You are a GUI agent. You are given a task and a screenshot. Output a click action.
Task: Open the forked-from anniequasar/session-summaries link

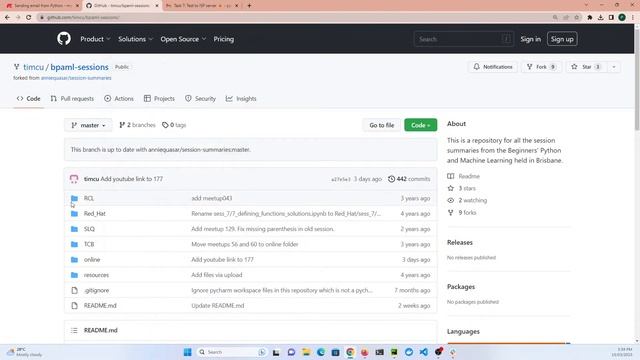point(76,78)
